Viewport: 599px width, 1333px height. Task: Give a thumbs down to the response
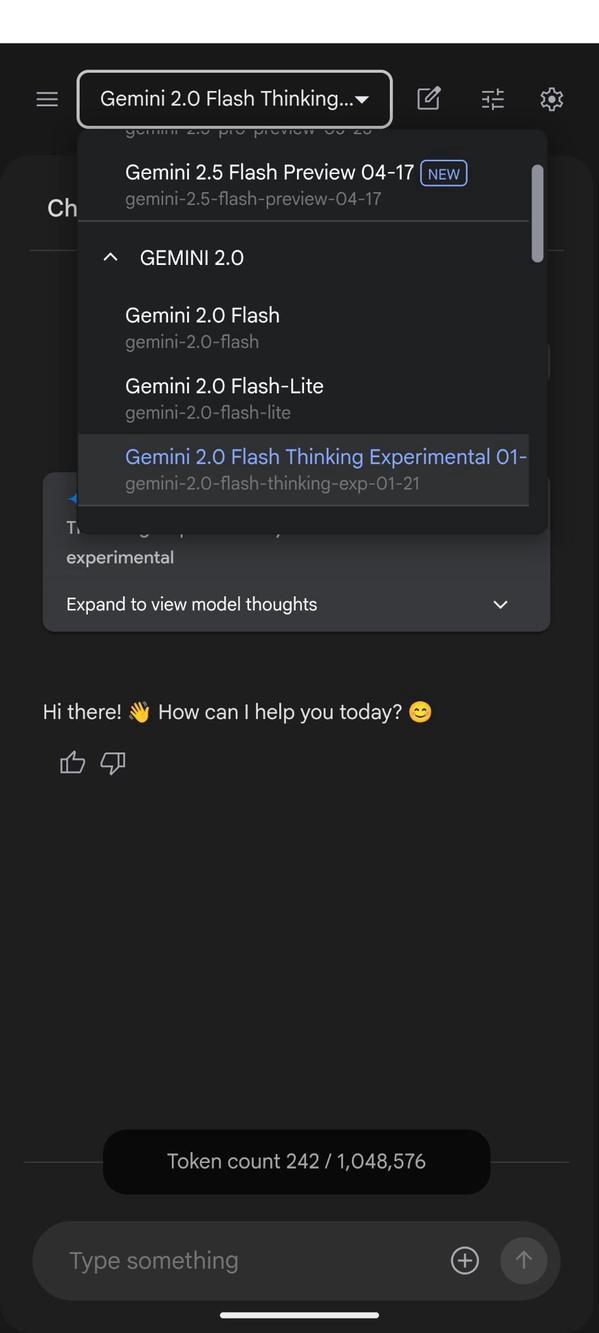pyautogui.click(x=112, y=763)
